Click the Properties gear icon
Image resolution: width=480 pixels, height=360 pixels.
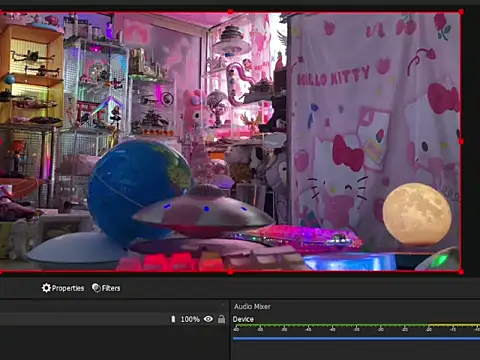tap(46, 288)
